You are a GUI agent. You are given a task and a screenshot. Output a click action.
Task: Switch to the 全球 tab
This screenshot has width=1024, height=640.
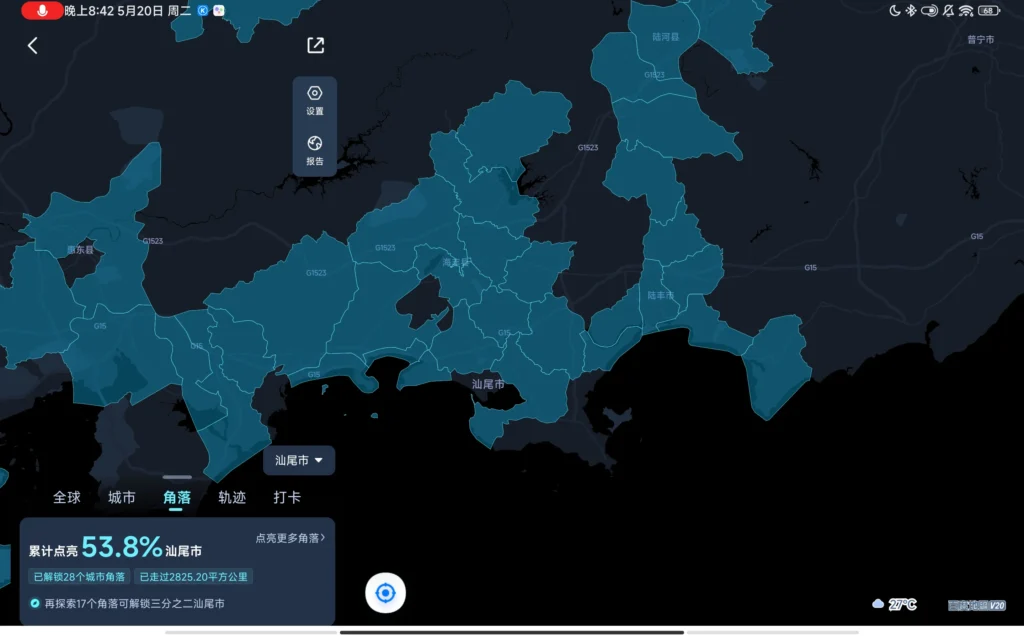[67, 497]
